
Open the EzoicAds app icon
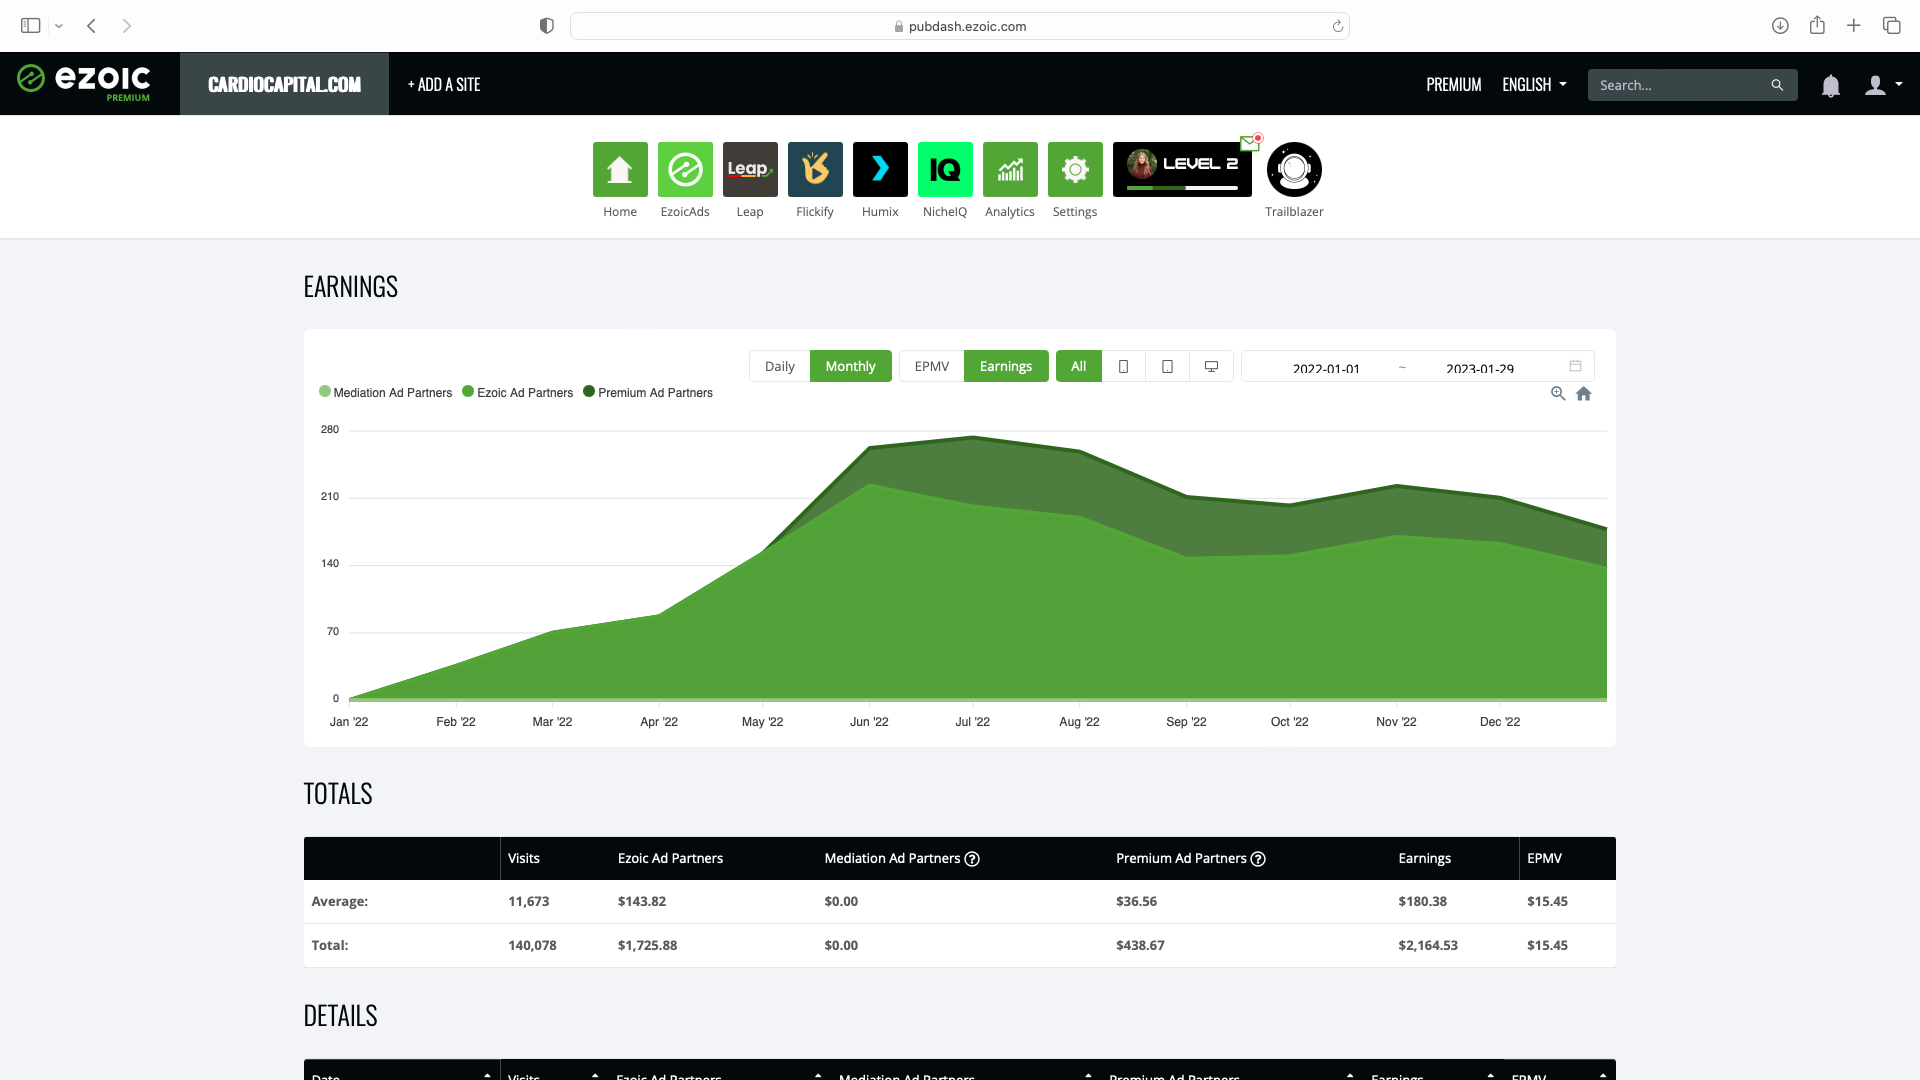[x=685, y=169]
